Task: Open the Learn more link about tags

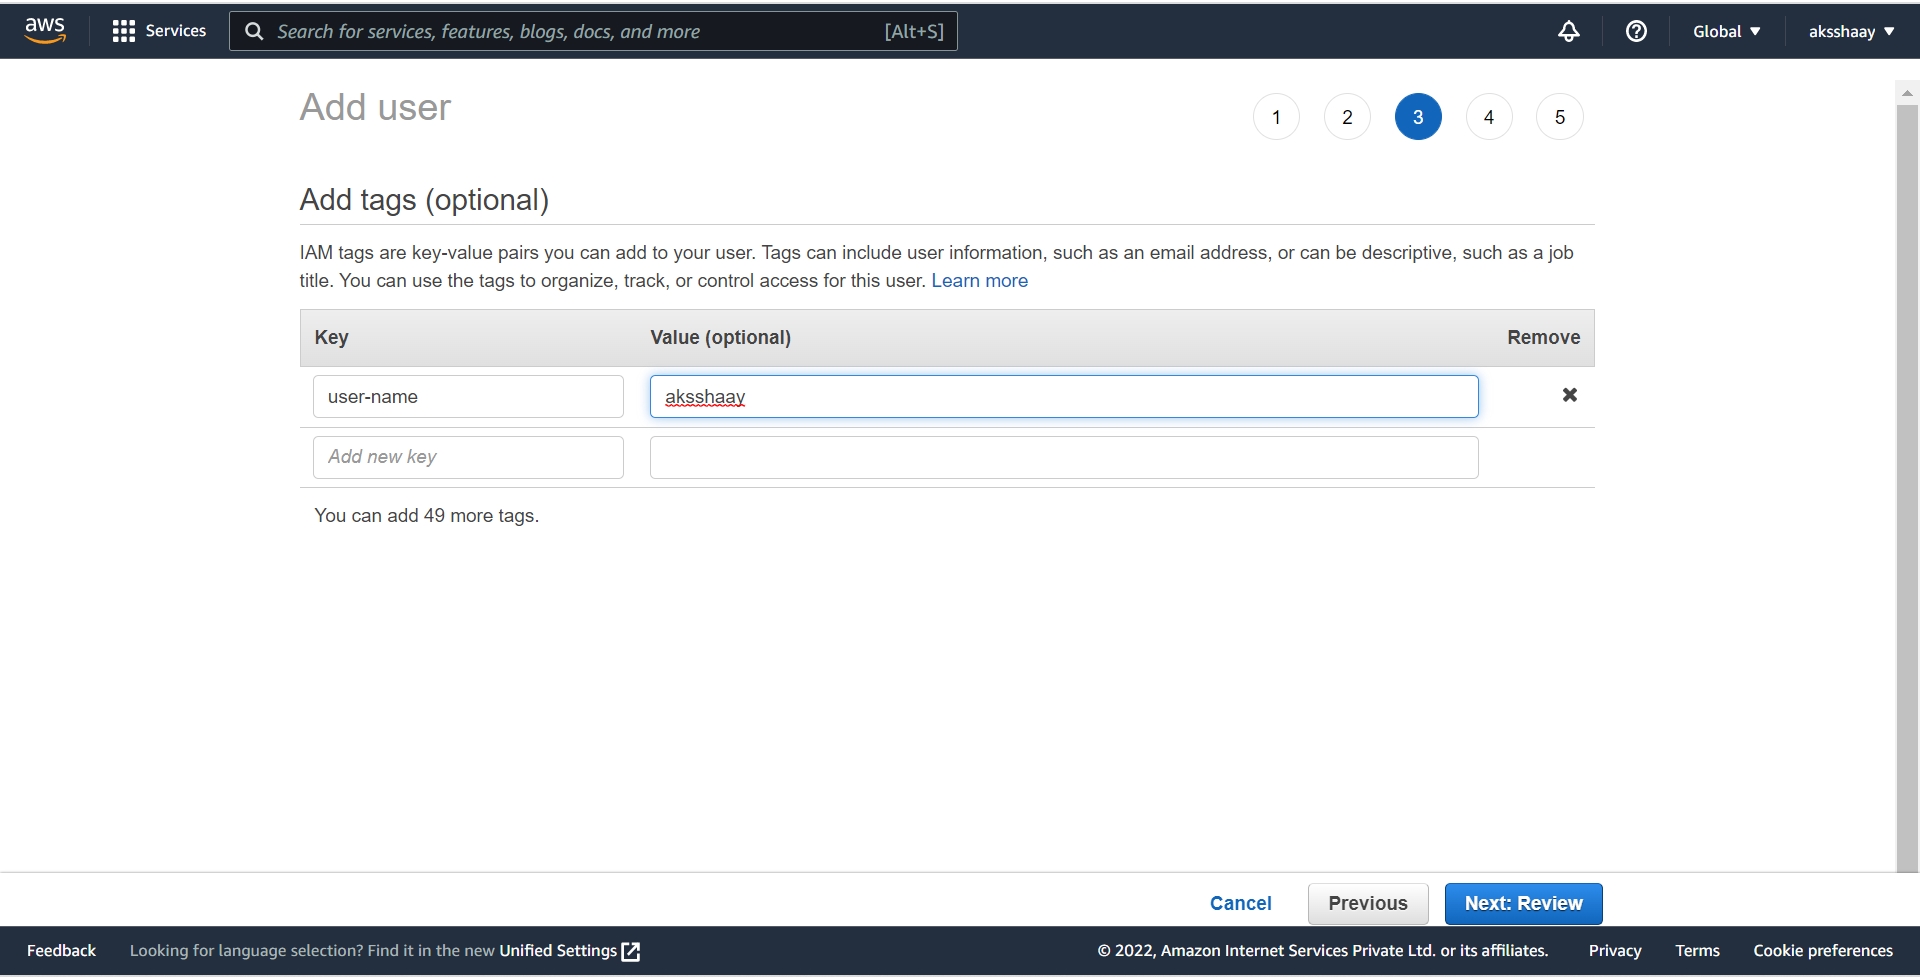Action: 980,281
